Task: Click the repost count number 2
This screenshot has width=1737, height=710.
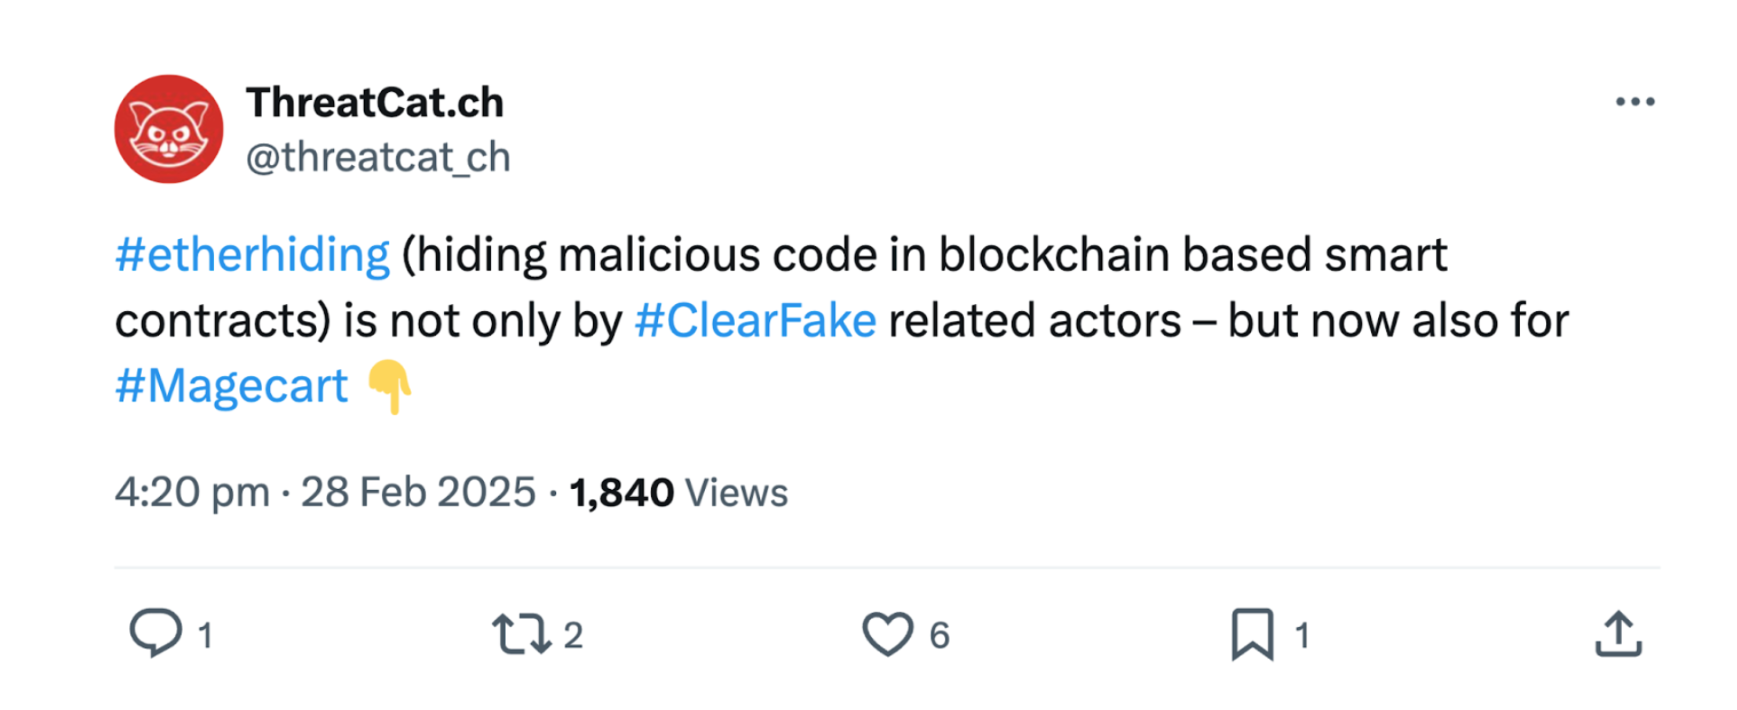Action: [573, 635]
